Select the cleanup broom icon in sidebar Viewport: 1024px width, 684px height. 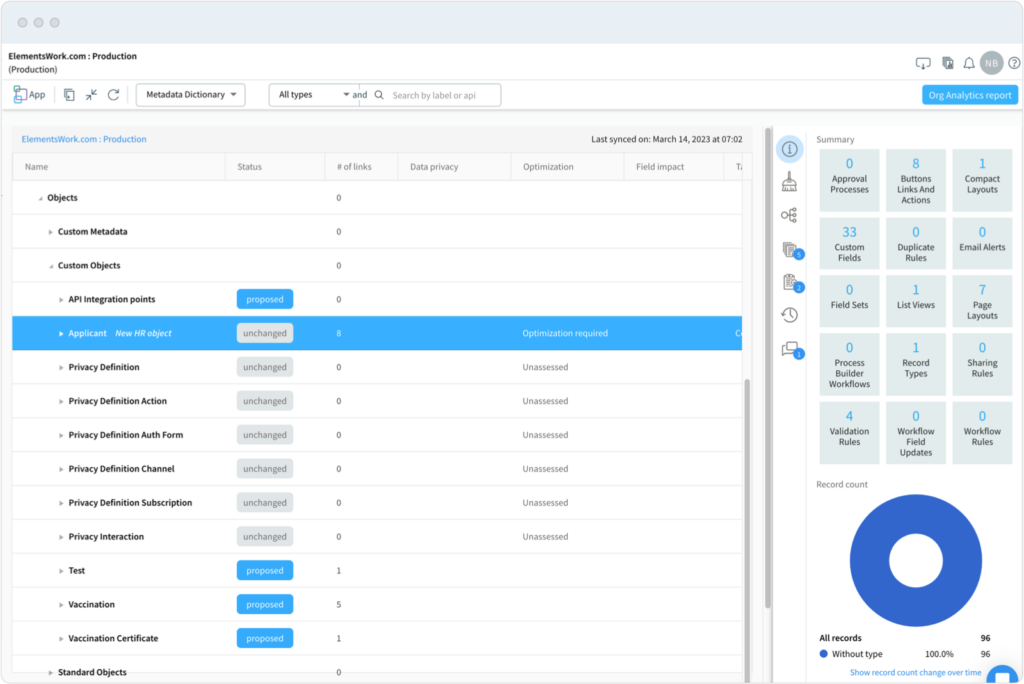(x=789, y=183)
